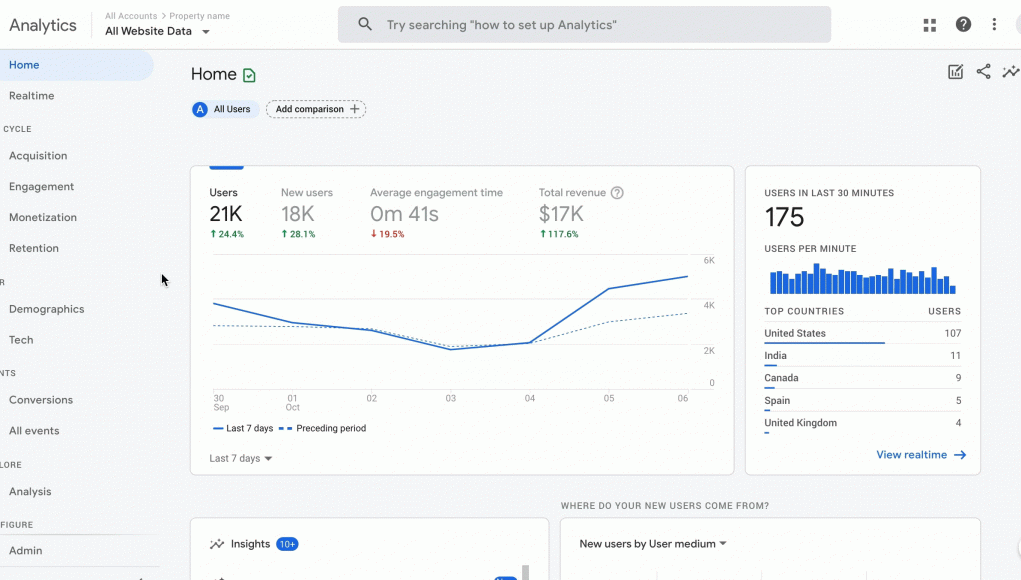1021x580 pixels.
Task: Open the Monetization sidebar section
Action: point(43,217)
